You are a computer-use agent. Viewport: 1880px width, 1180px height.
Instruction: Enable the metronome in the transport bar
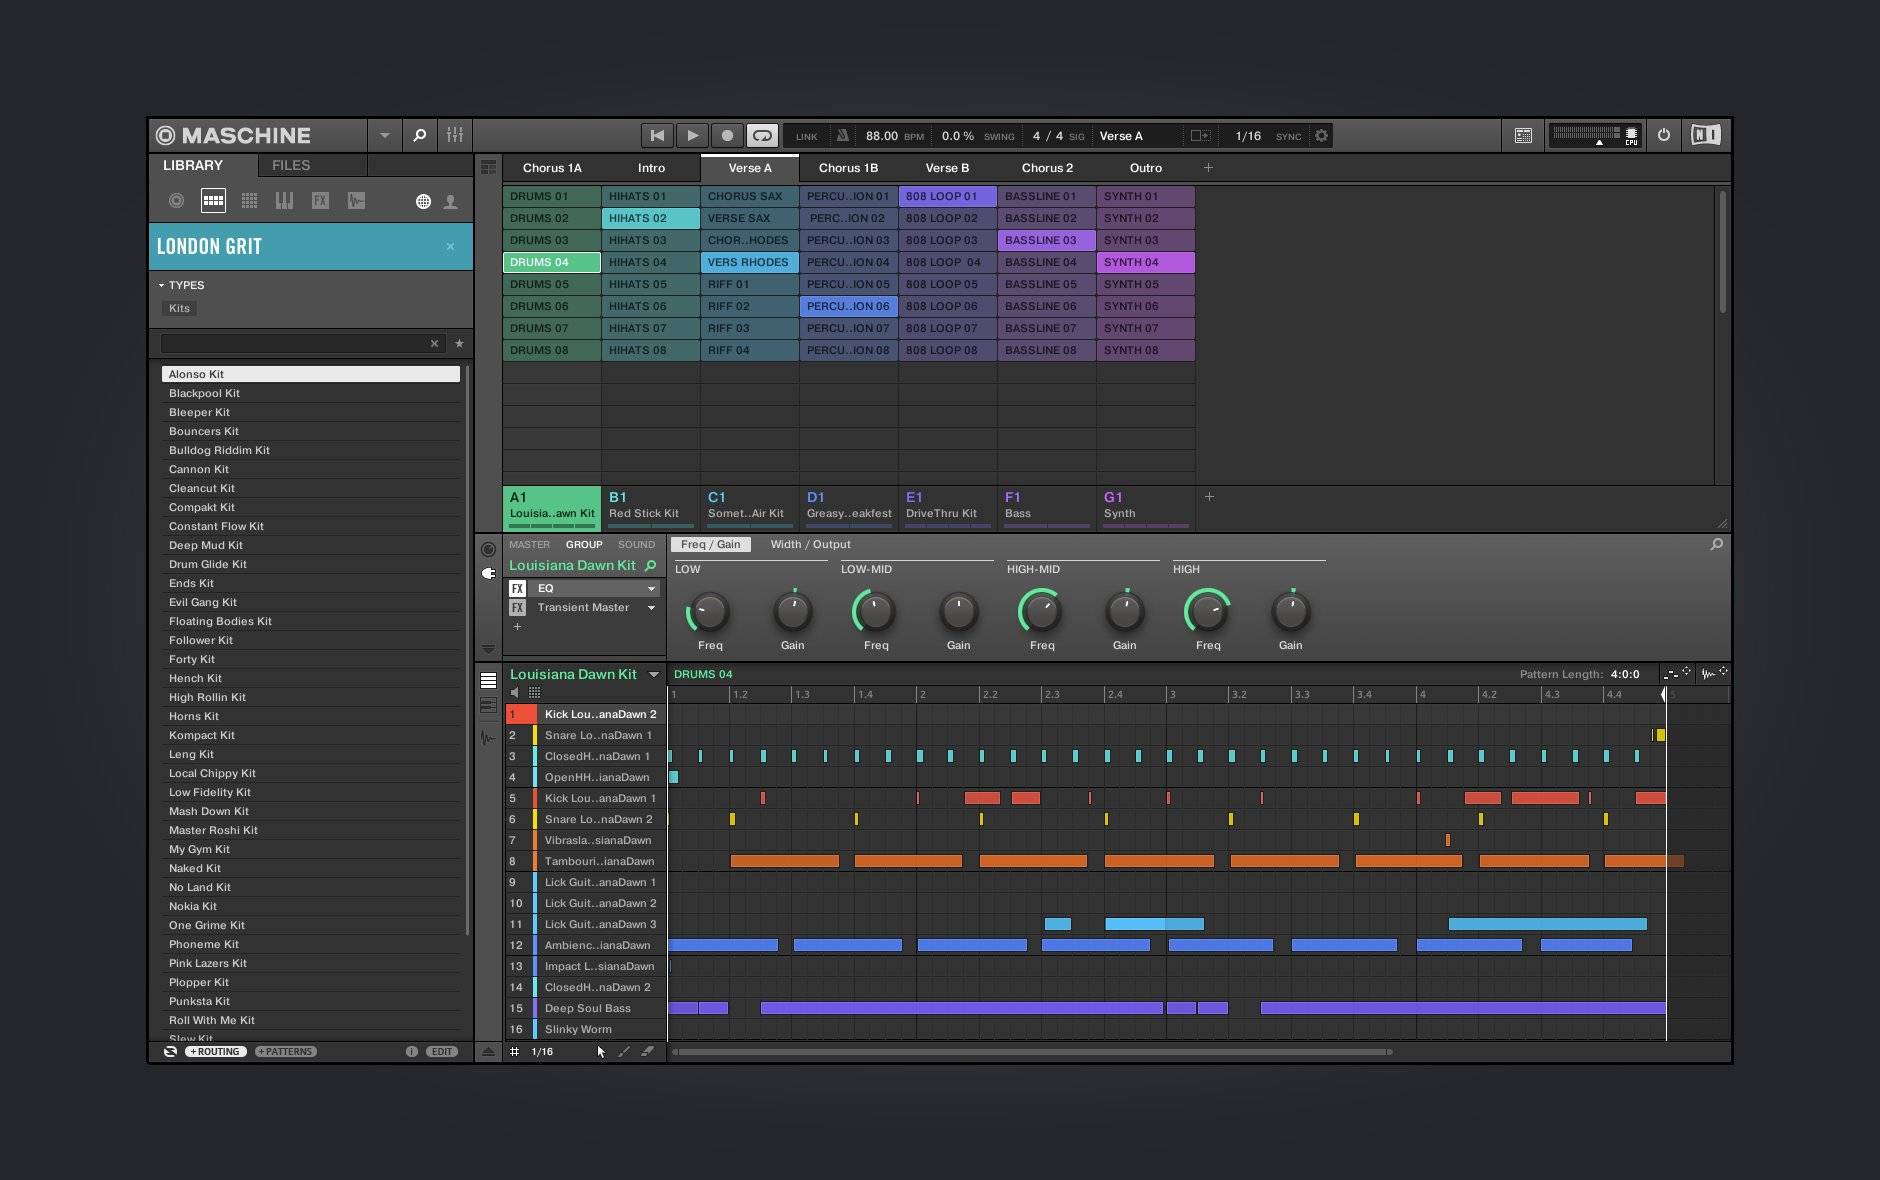click(843, 135)
